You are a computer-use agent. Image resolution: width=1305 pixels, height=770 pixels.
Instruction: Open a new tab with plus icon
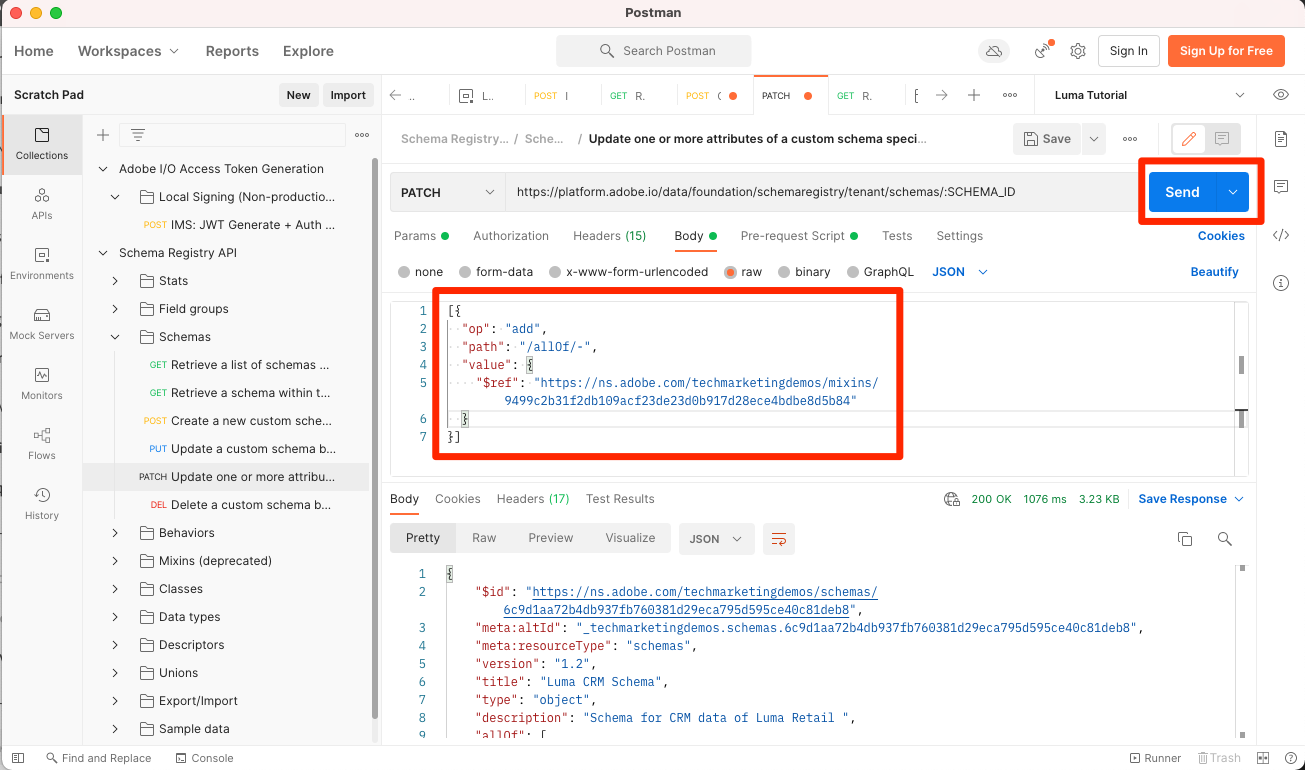tap(974, 95)
